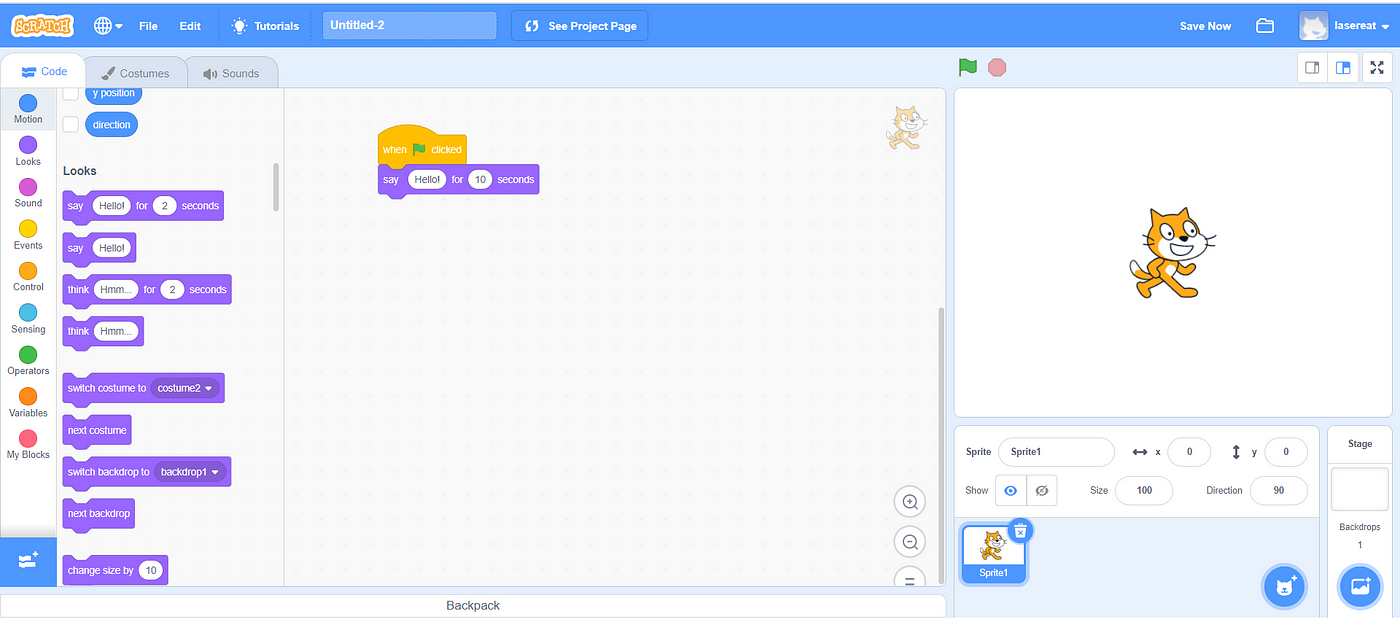Image resolution: width=1400 pixels, height=622 pixels.
Task: Click the change size by 10 block
Action: [115, 570]
